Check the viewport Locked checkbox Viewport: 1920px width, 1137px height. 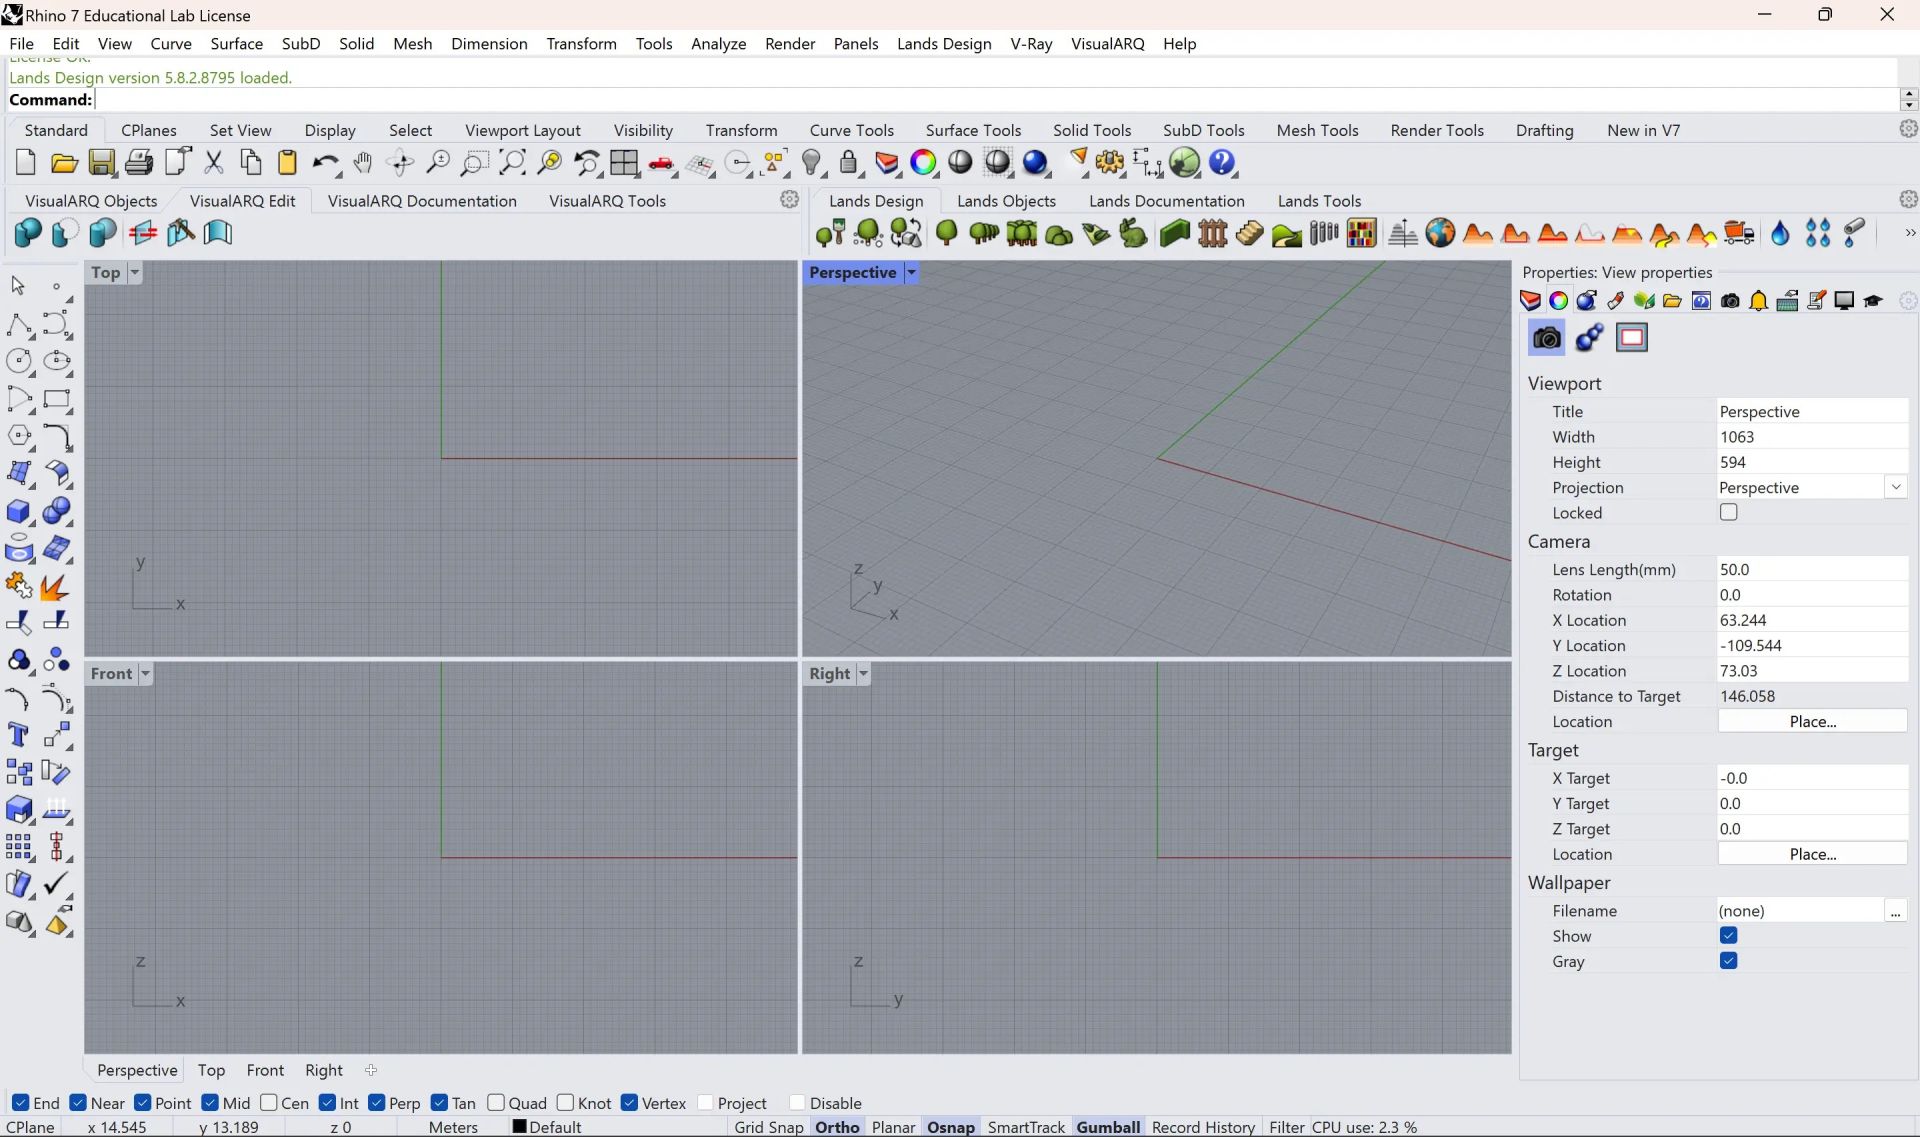(1728, 512)
